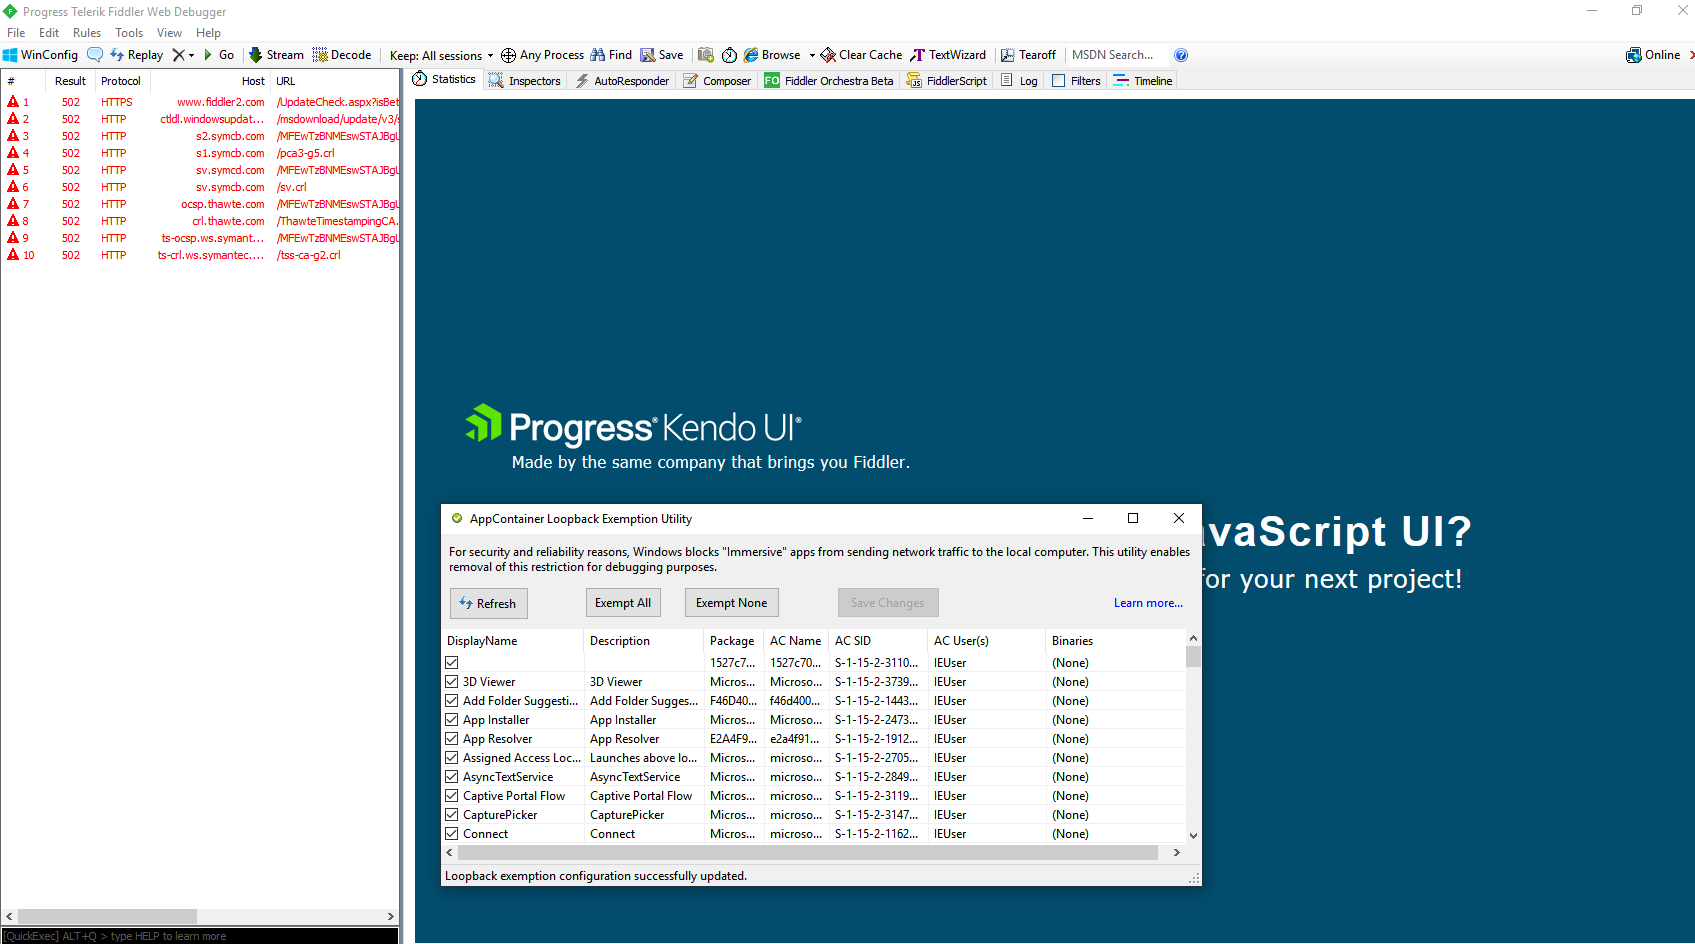Replay the selected sessions

136,55
